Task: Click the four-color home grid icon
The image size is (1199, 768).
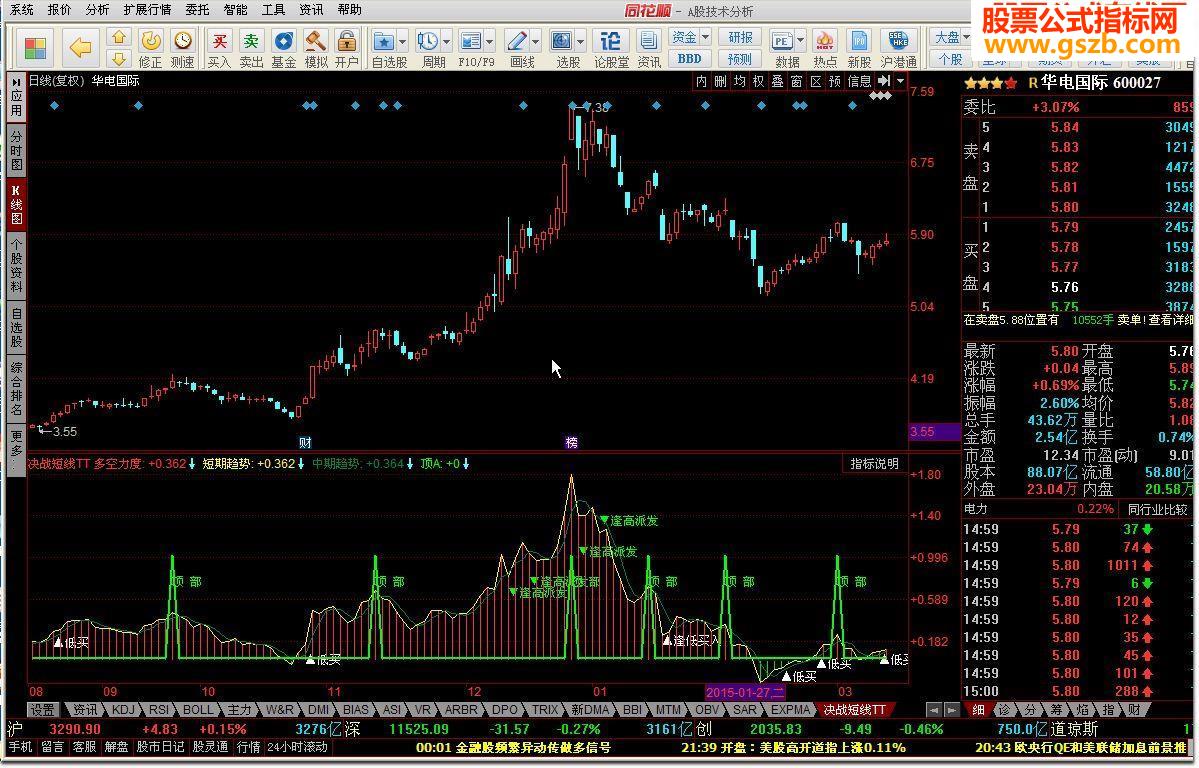Action: point(35,47)
